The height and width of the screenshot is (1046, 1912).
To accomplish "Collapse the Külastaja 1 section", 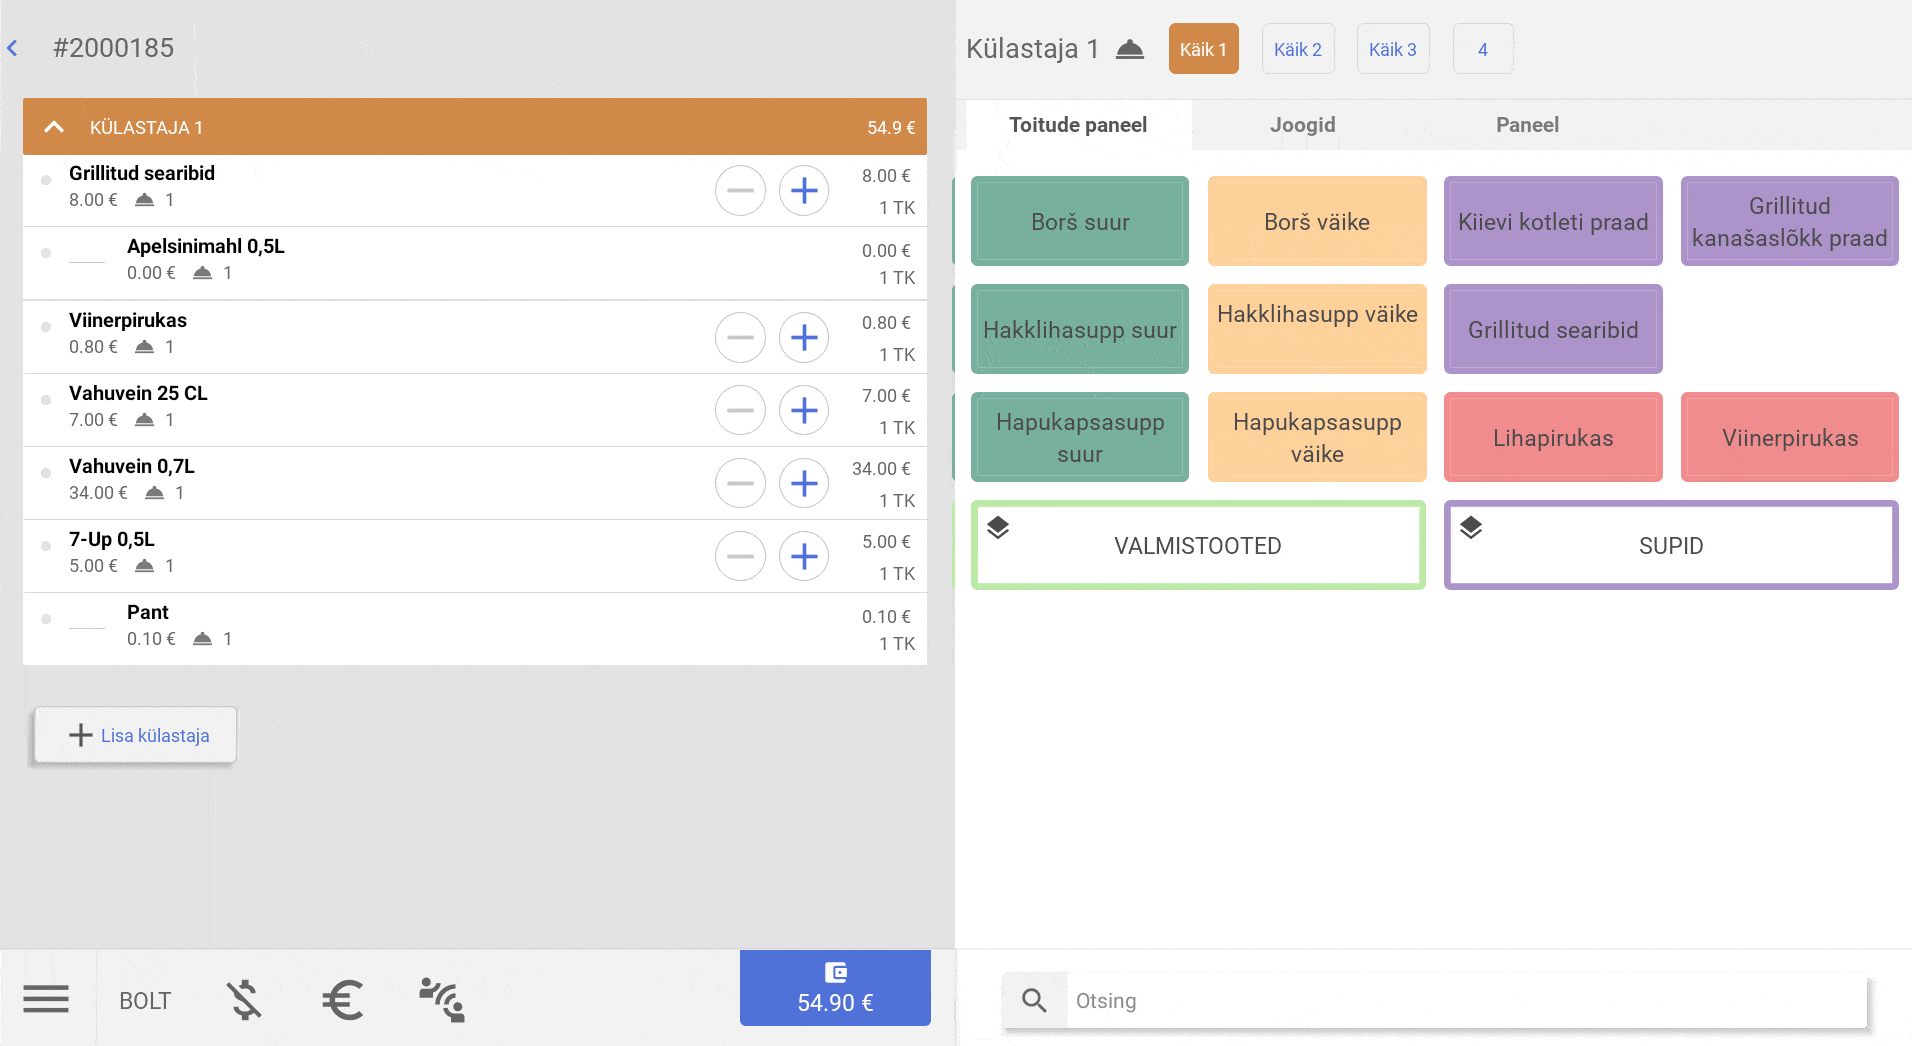I will pyautogui.click(x=54, y=127).
